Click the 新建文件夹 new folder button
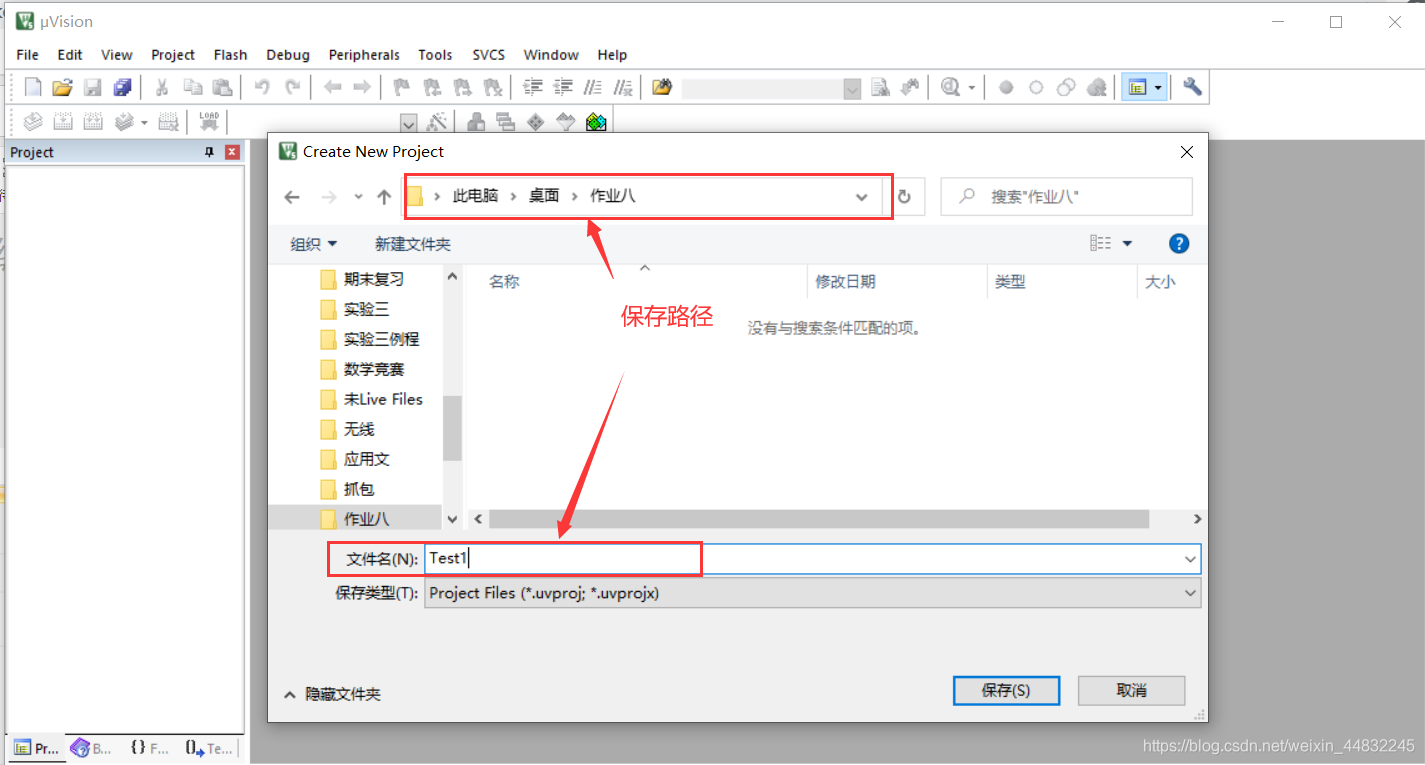The width and height of the screenshot is (1425, 765). (413, 244)
